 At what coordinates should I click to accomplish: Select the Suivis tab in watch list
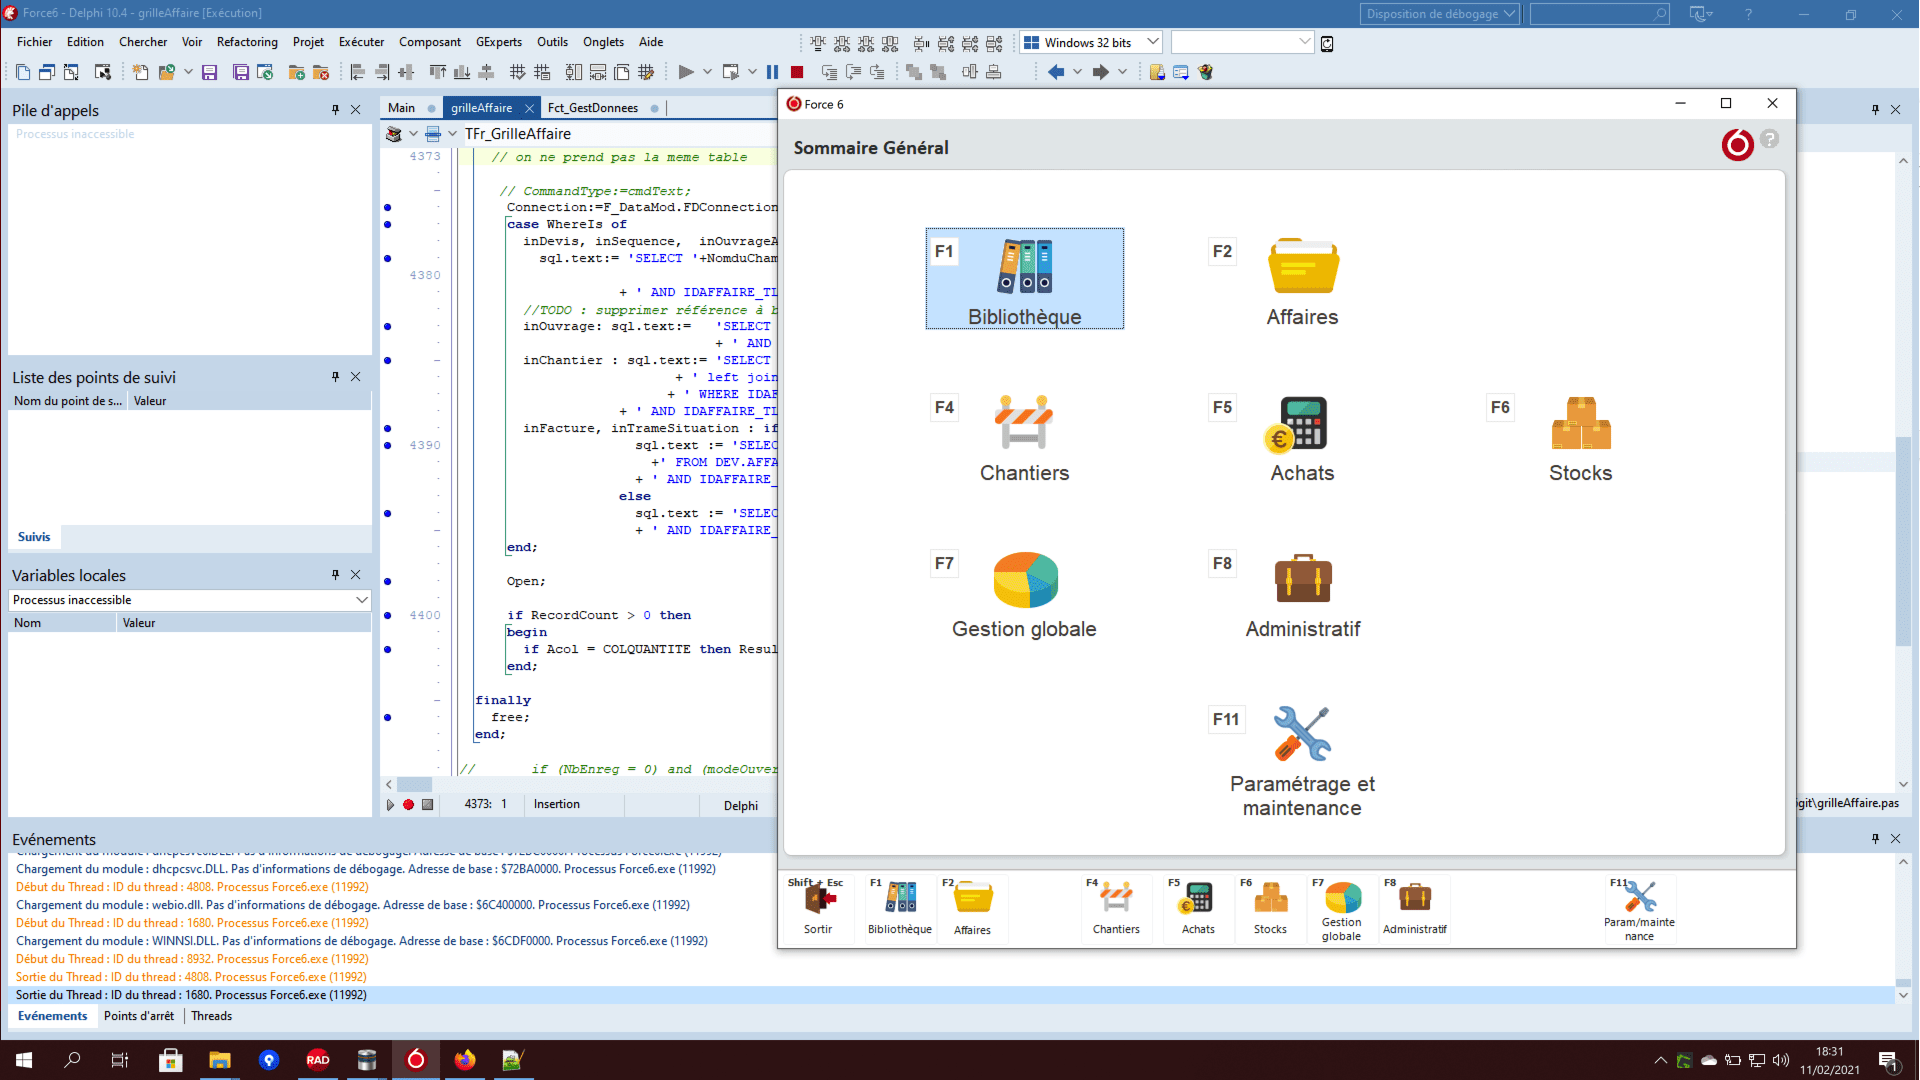(34, 537)
